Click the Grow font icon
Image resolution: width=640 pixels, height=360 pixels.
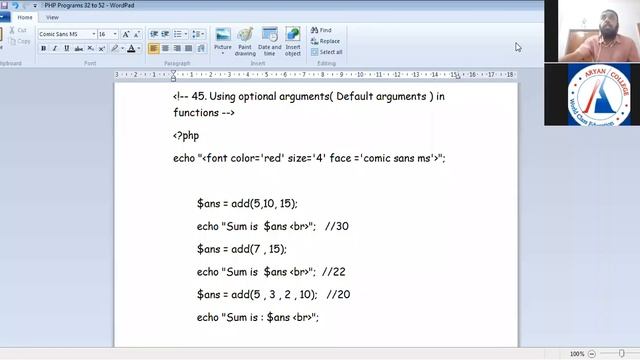[126, 34]
